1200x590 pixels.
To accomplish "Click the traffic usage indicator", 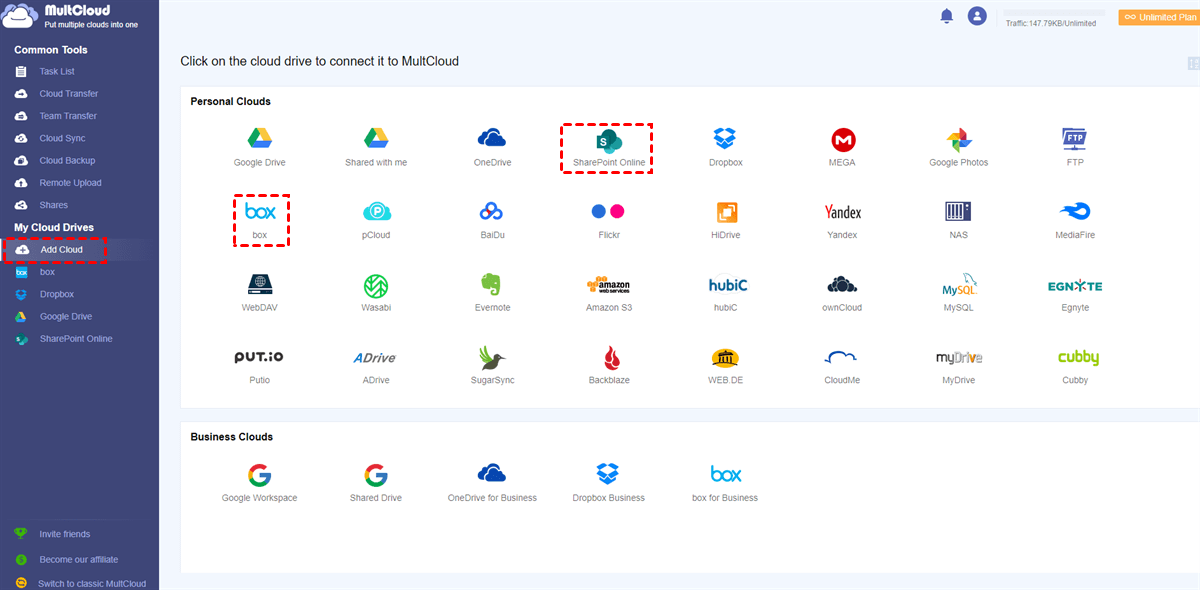I will 1051,23.
